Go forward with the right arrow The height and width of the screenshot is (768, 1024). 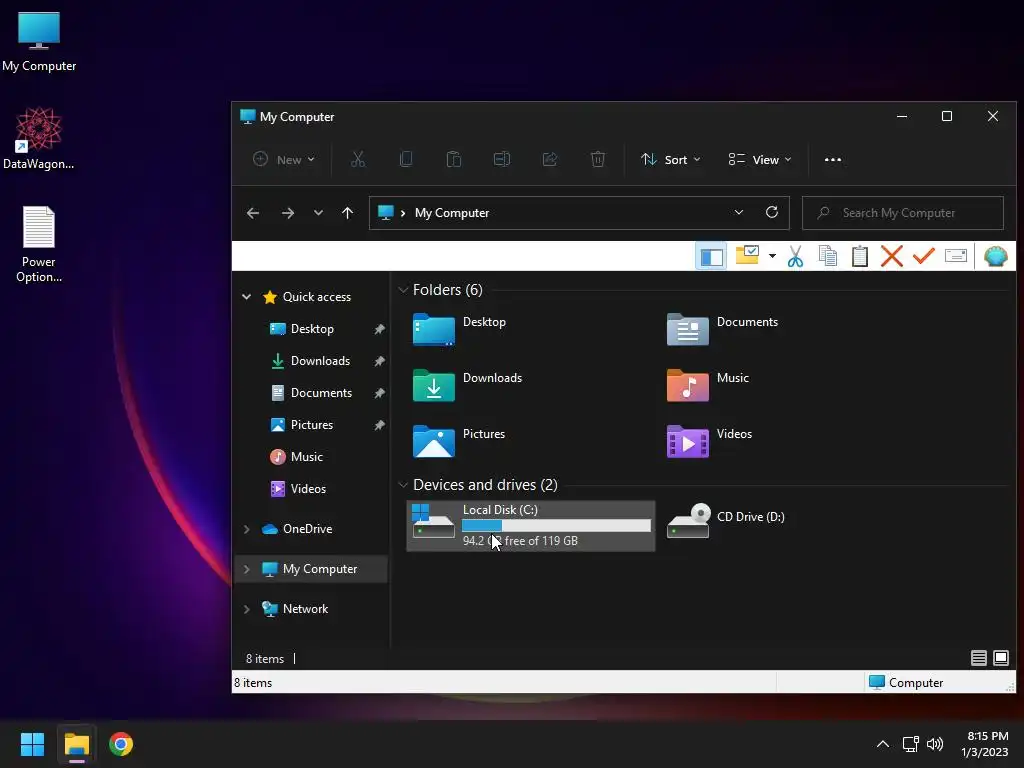[x=287, y=213]
